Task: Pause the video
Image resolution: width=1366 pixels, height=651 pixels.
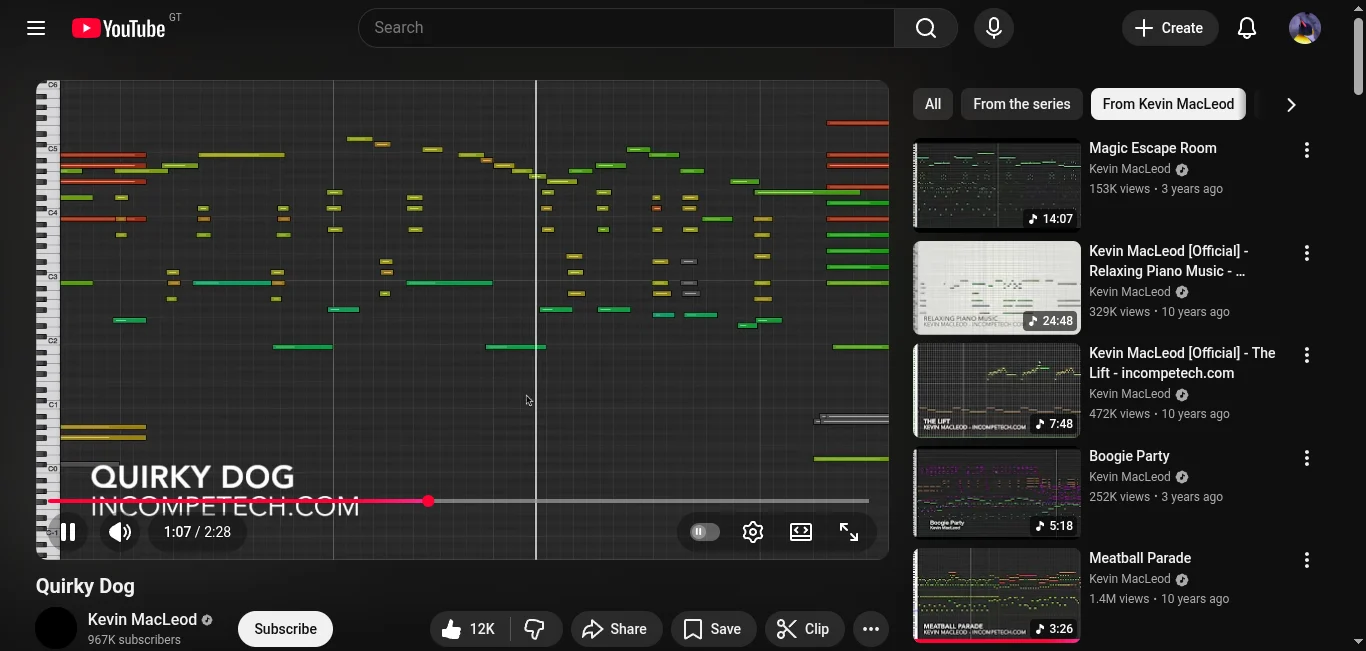Action: (68, 532)
